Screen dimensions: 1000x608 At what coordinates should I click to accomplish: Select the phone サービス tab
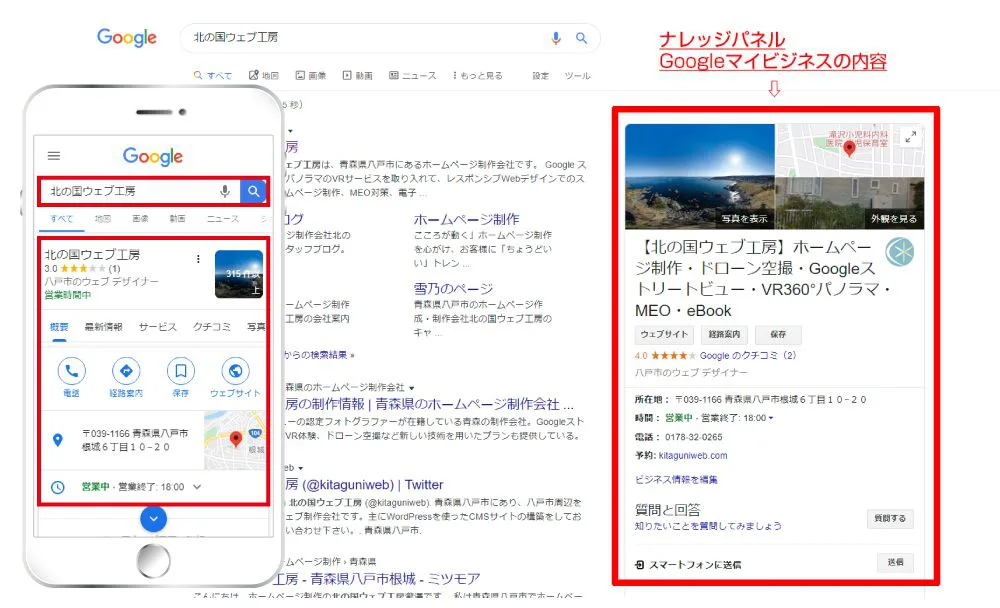pyautogui.click(x=158, y=327)
